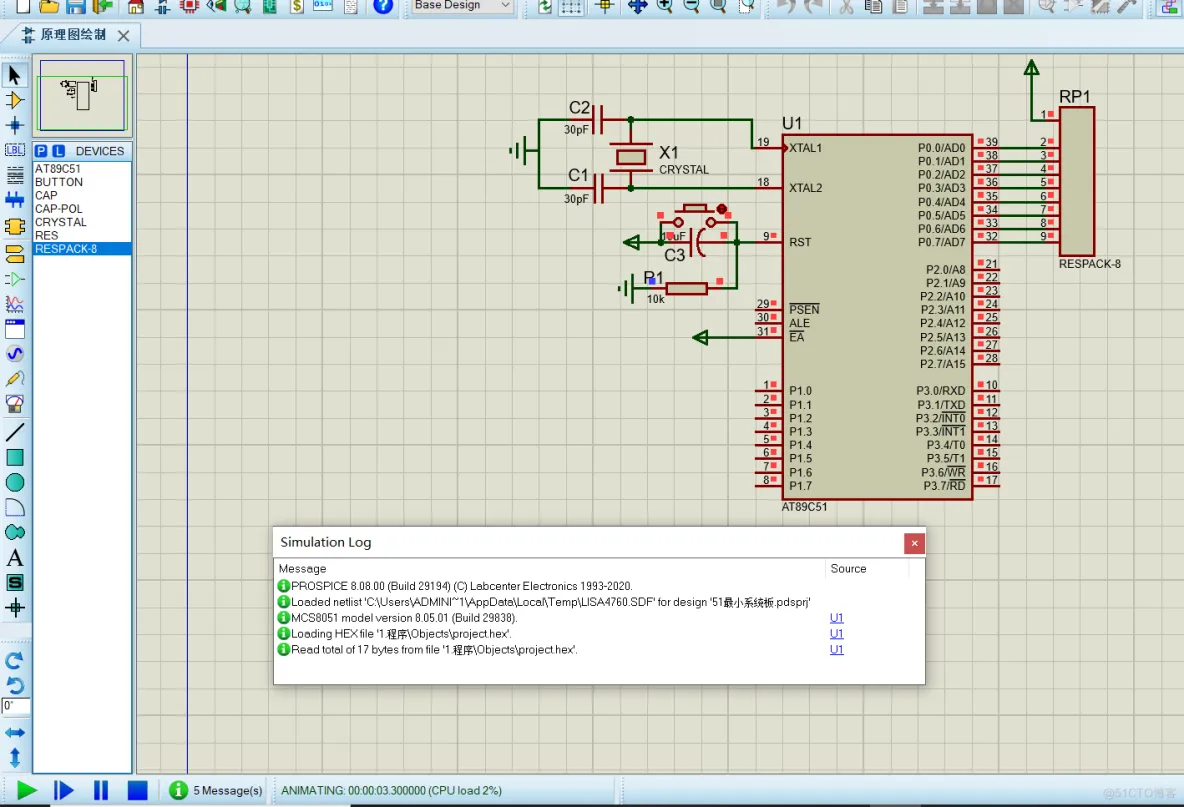Select RESPACK-8 in the devices list
Image resolution: width=1184 pixels, height=807 pixels.
[x=82, y=248]
